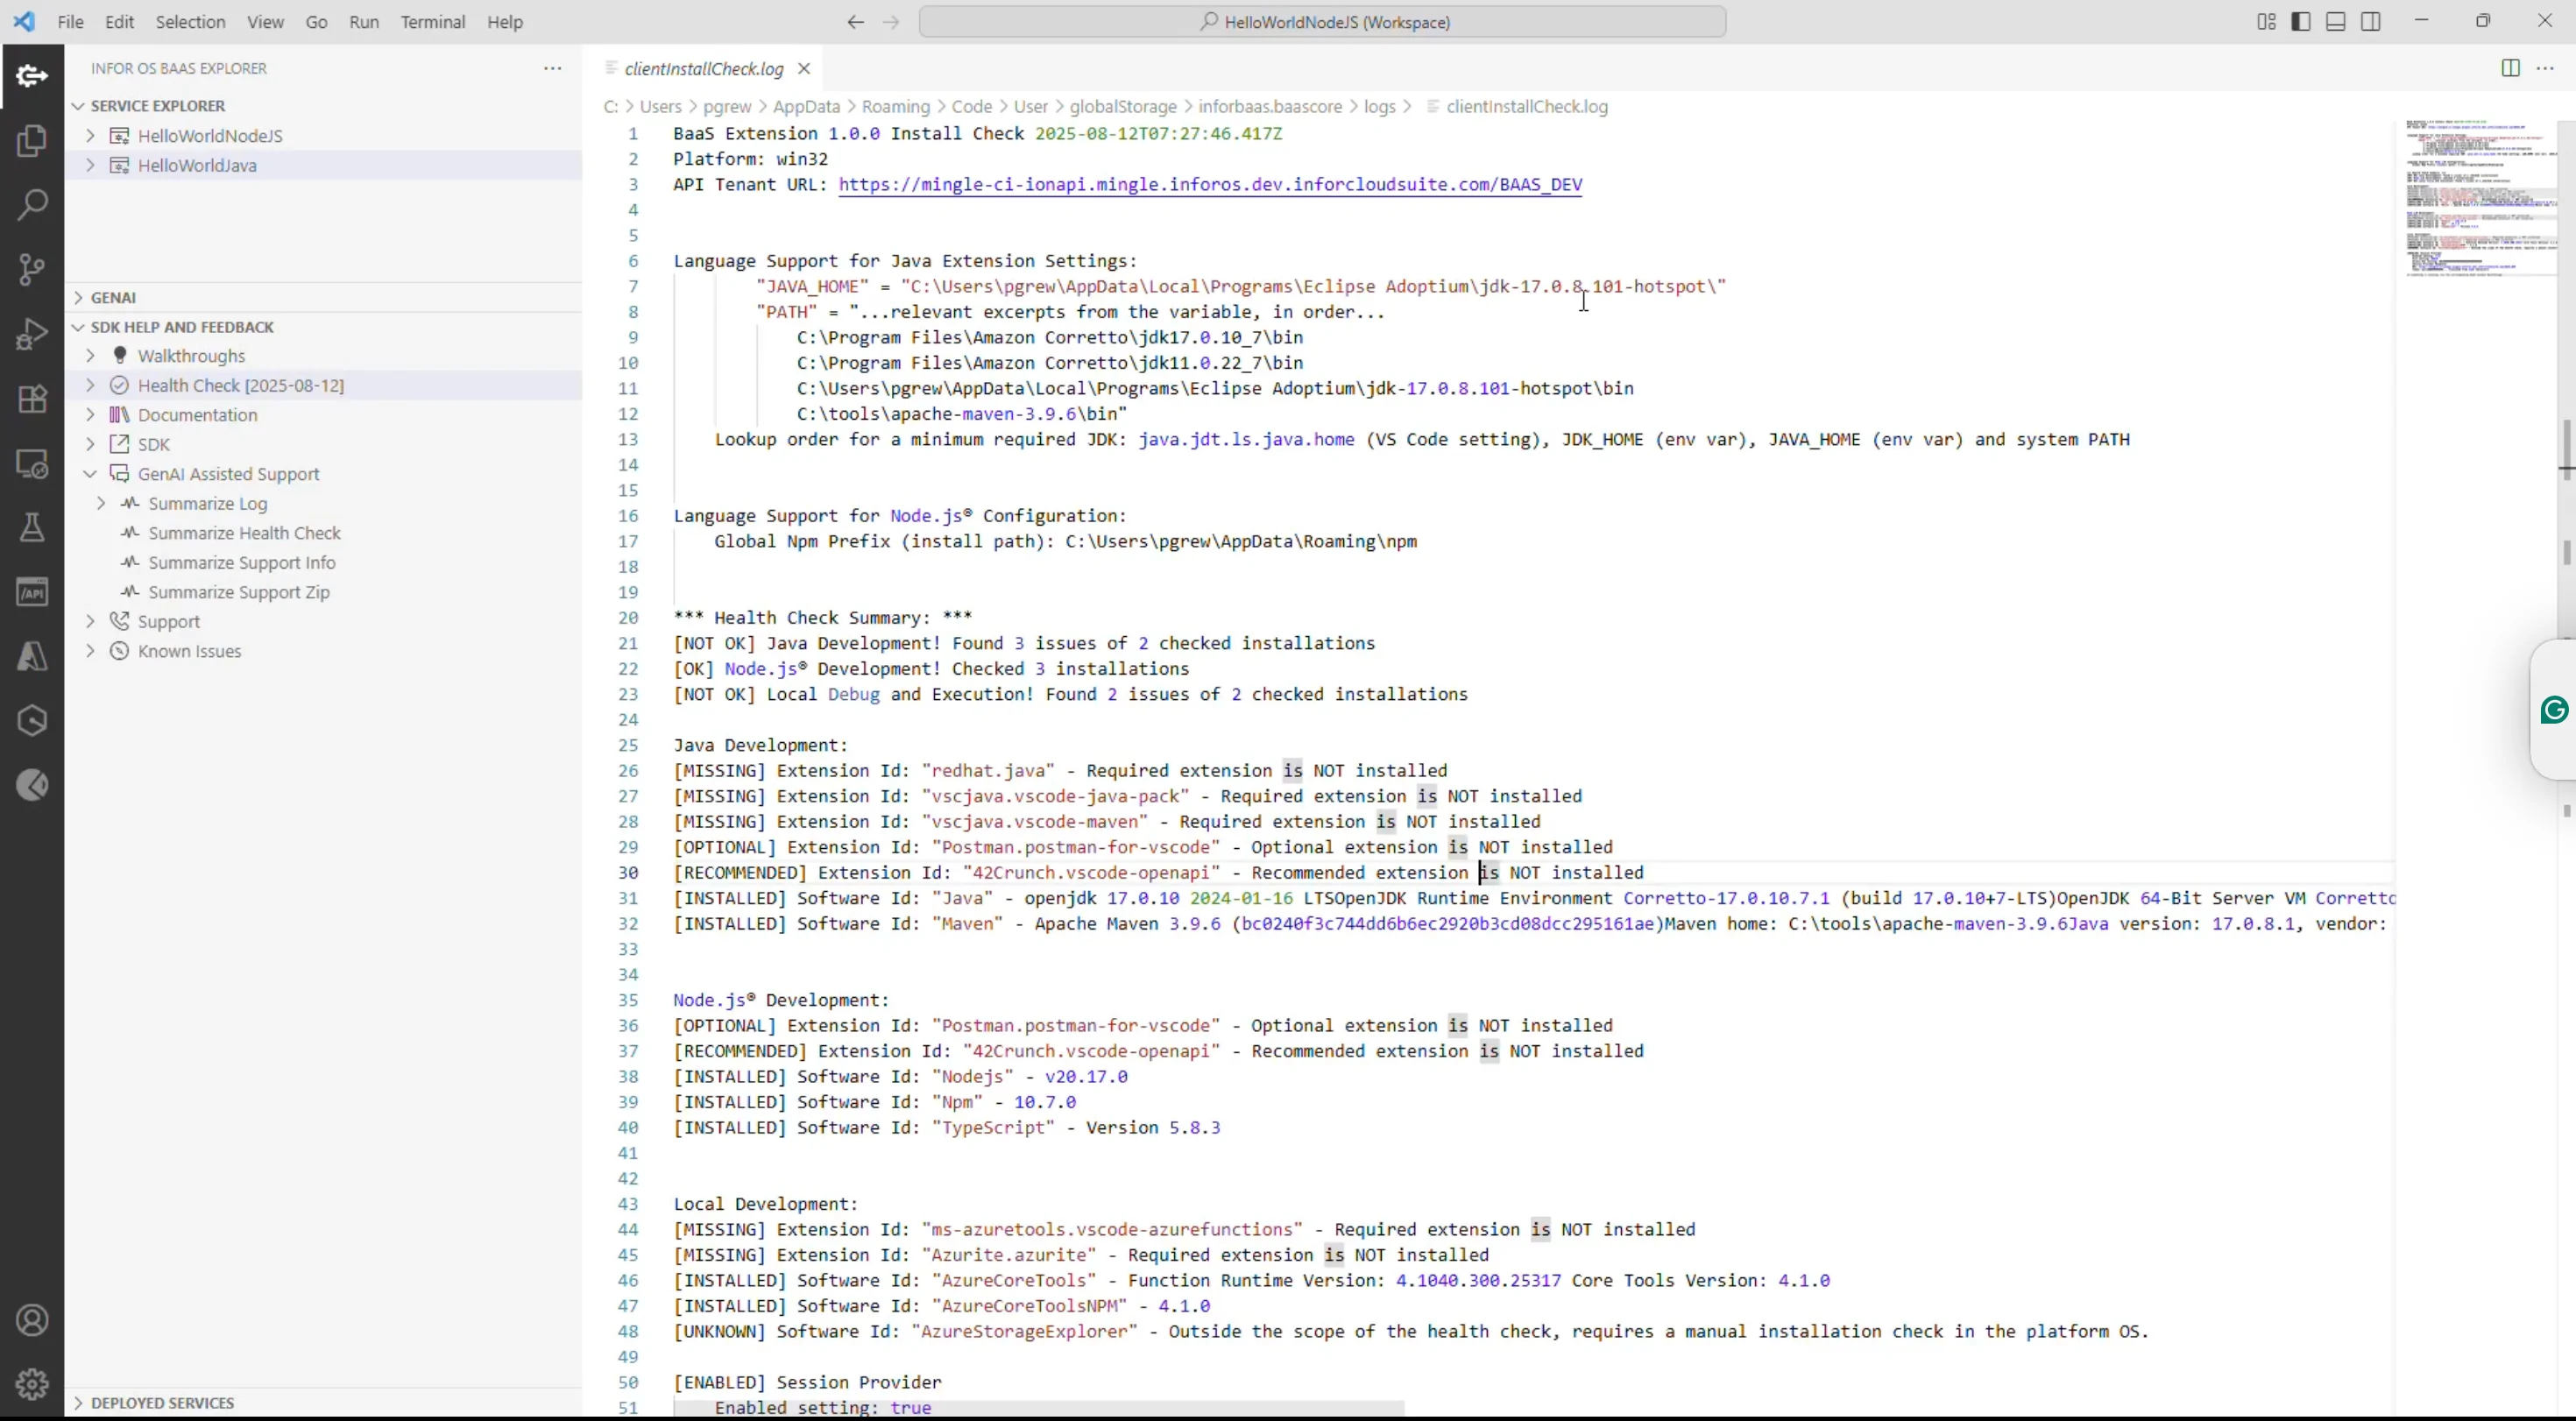Open the Extensions view
Viewport: 2576px width, 1421px height.
(x=32, y=398)
